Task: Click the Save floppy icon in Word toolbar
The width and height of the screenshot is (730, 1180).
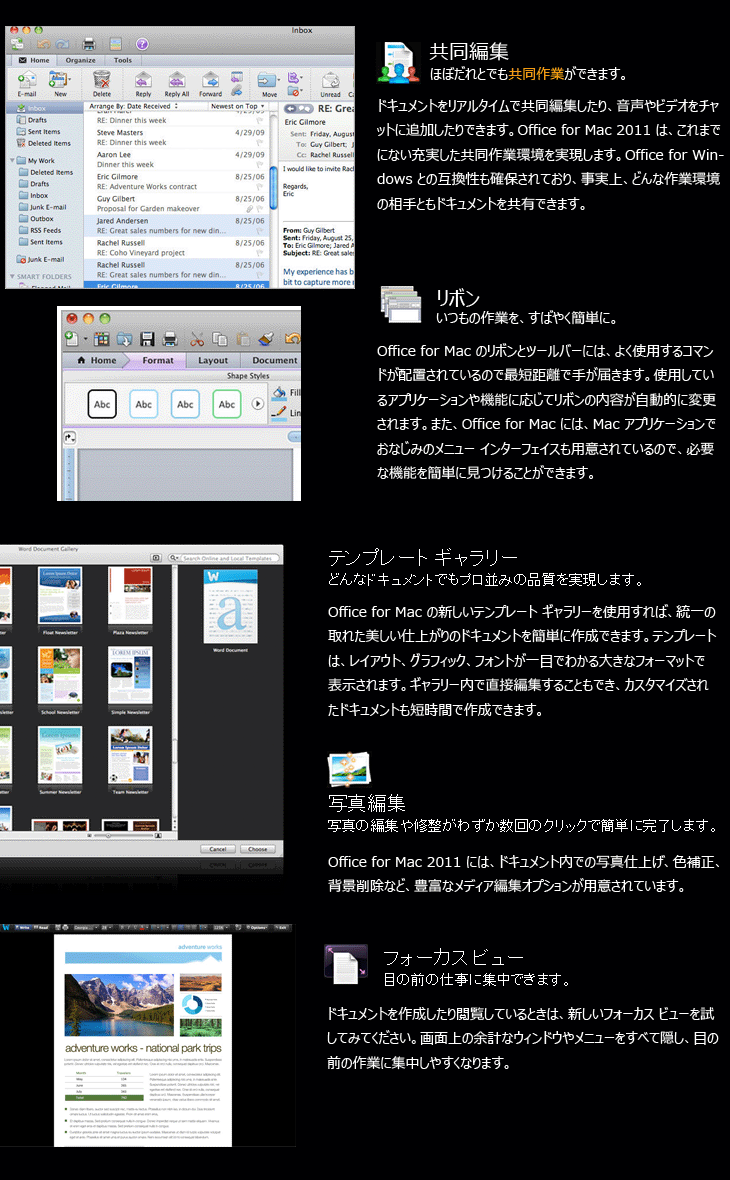Action: [x=148, y=339]
